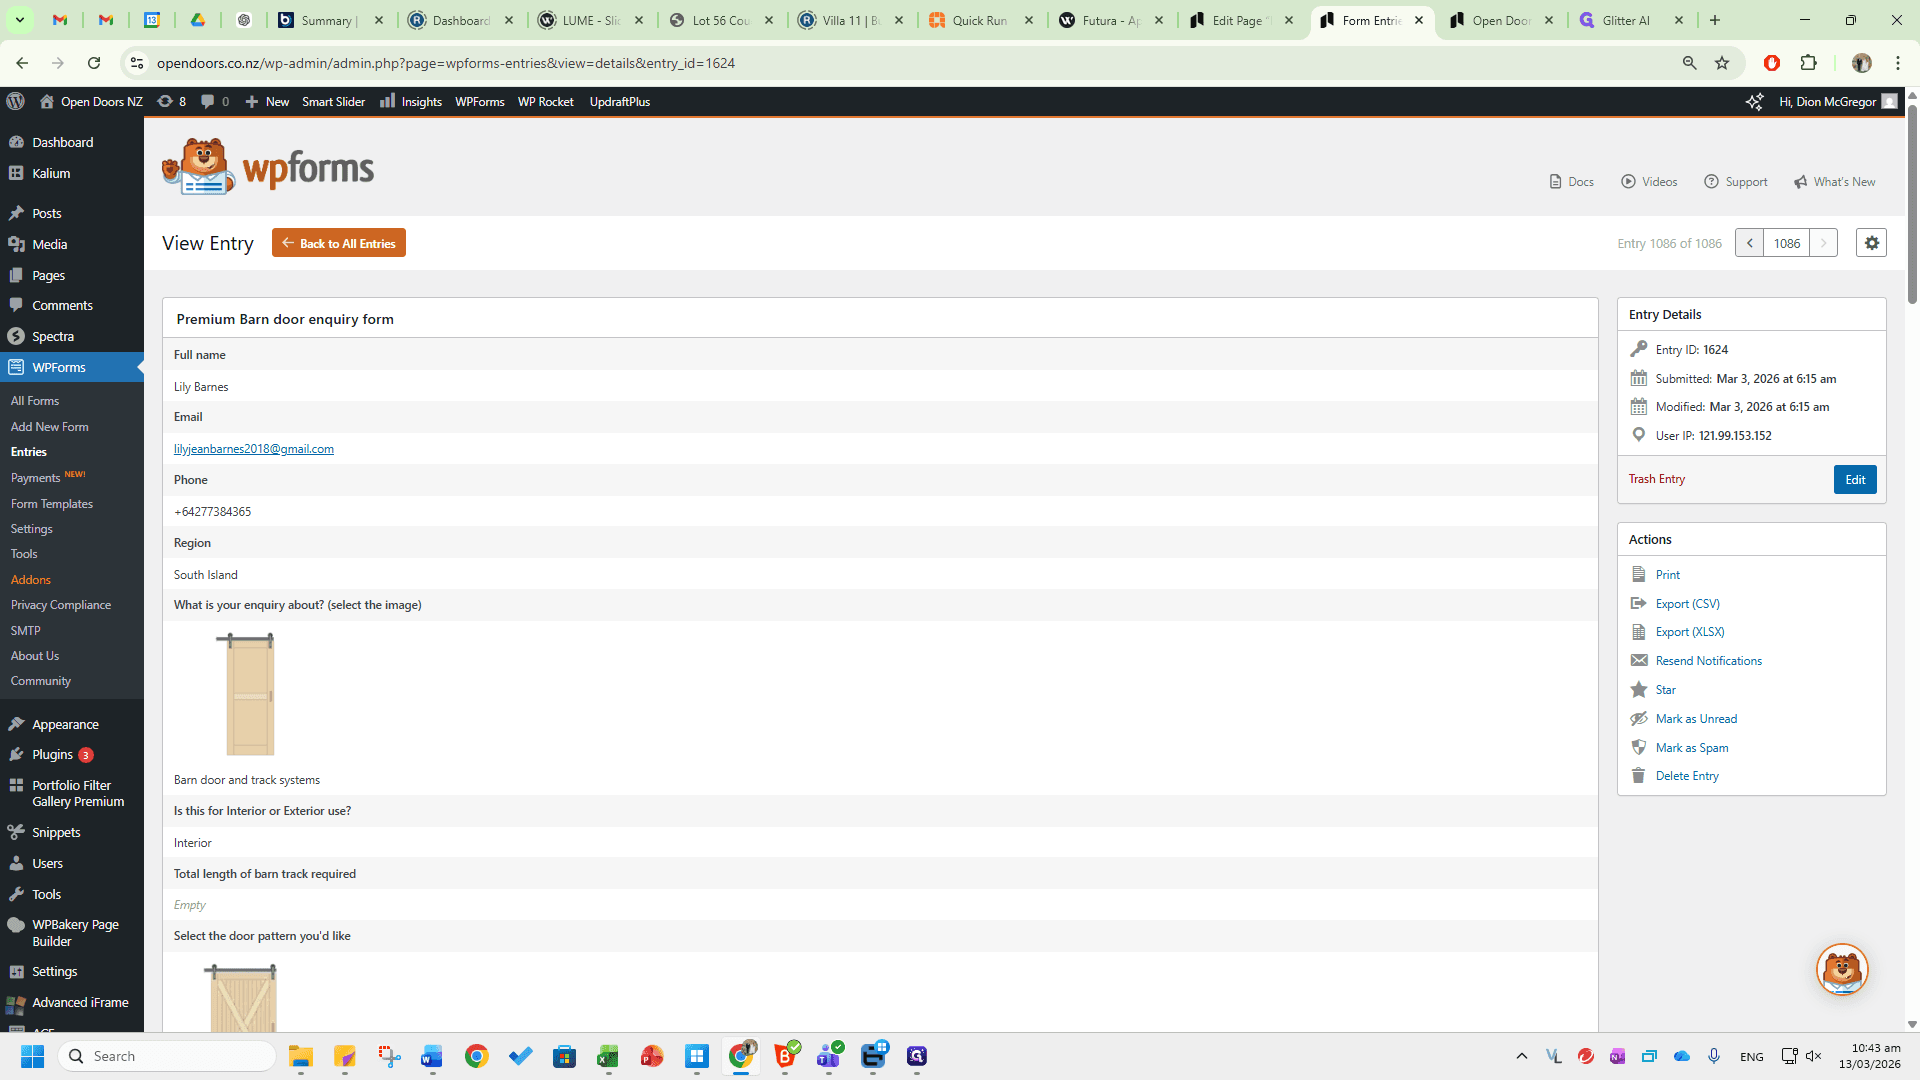Click the Print action icon
The image size is (1920, 1080).
tap(1638, 574)
